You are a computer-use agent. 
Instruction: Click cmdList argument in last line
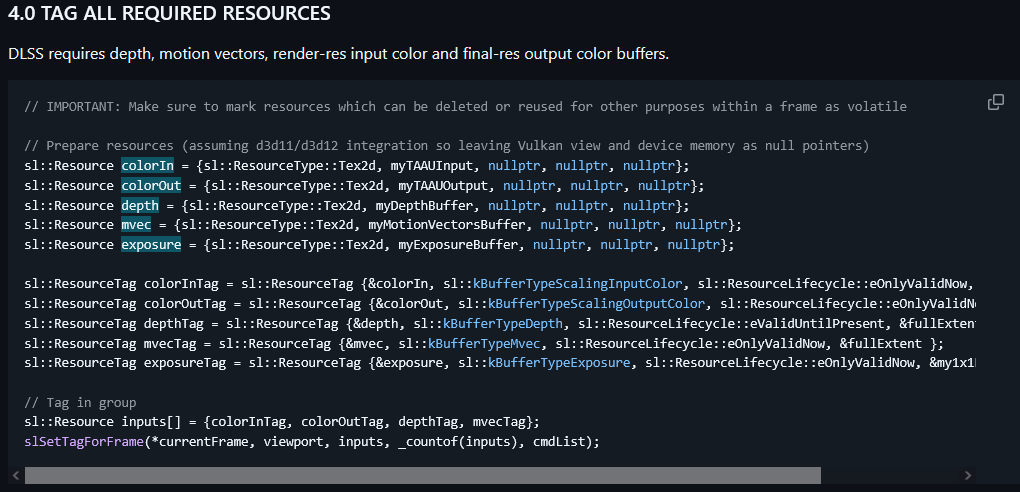pos(559,442)
